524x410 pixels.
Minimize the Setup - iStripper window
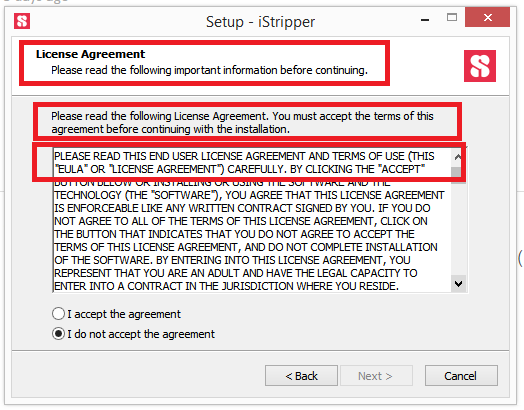(425, 20)
